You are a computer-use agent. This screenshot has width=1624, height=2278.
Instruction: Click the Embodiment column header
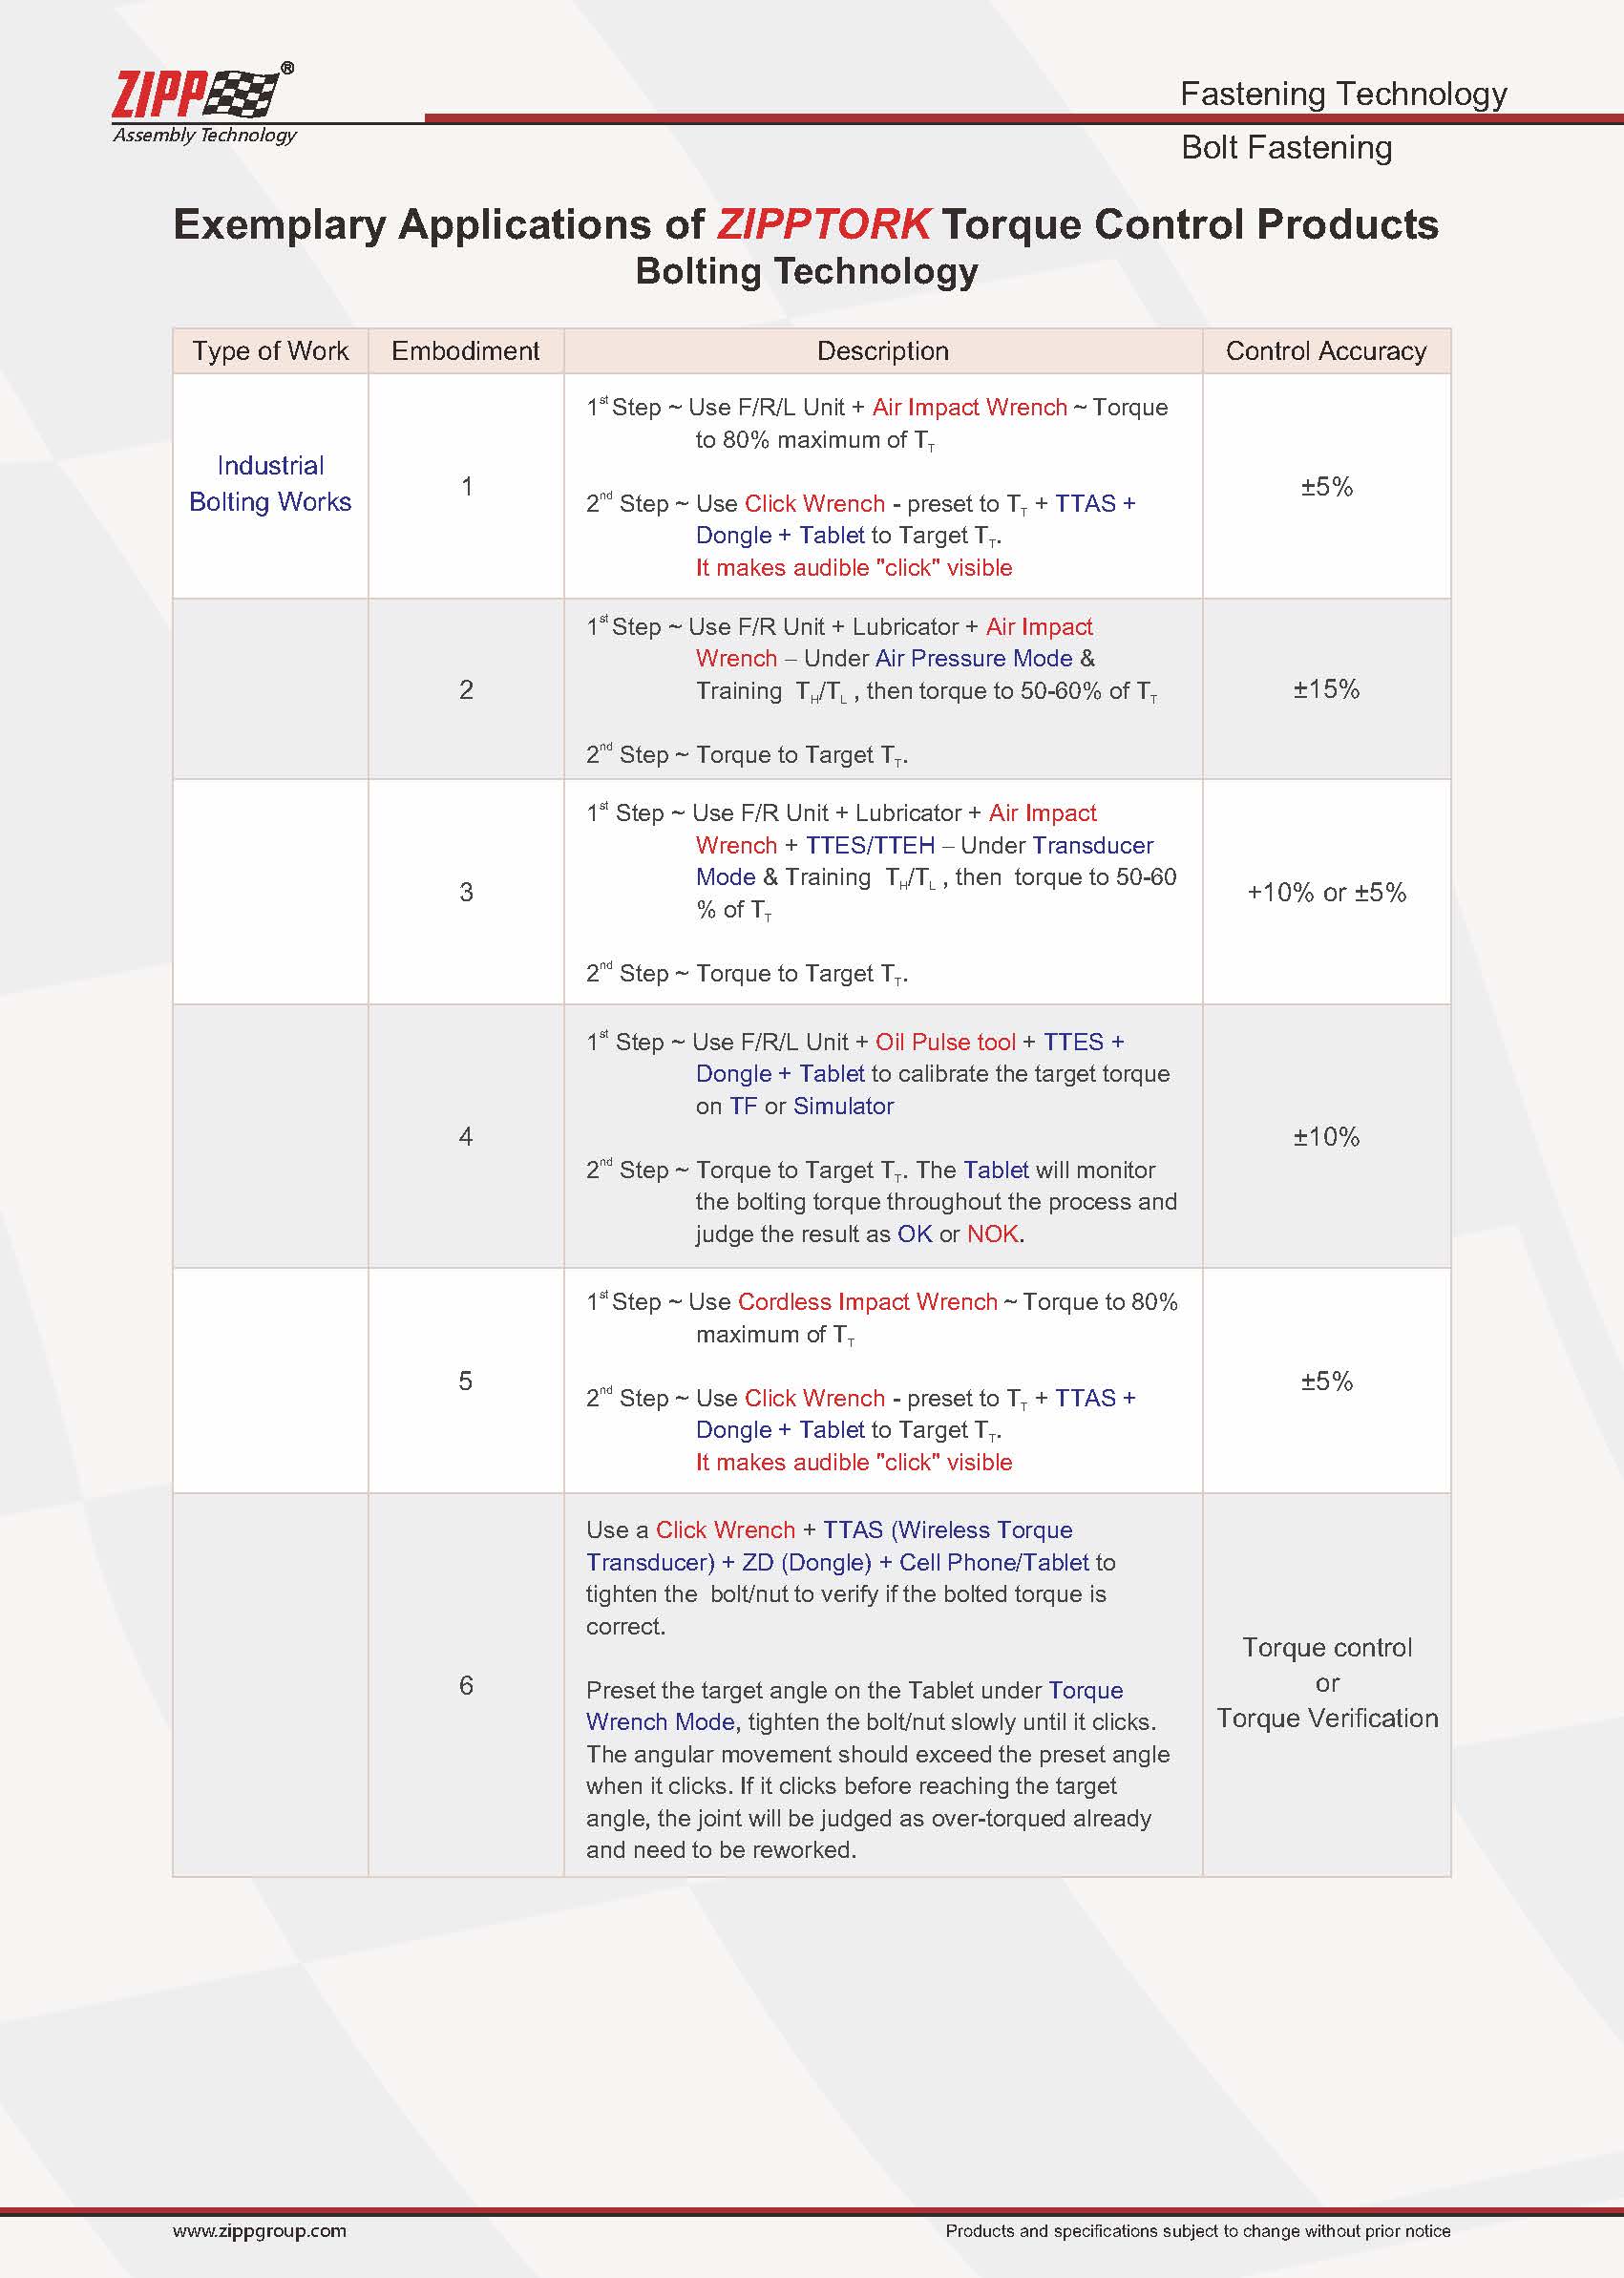coord(465,351)
